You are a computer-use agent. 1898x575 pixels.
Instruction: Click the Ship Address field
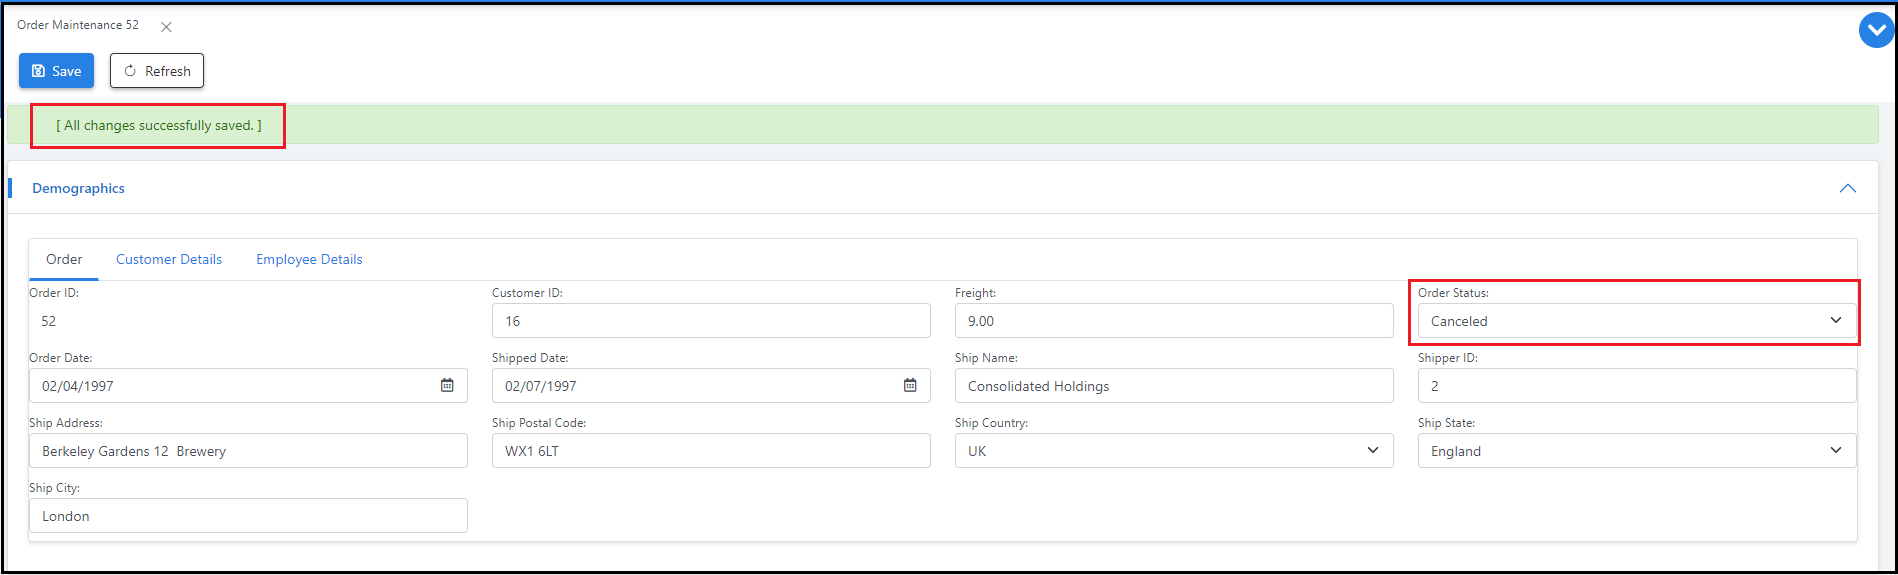[247, 451]
